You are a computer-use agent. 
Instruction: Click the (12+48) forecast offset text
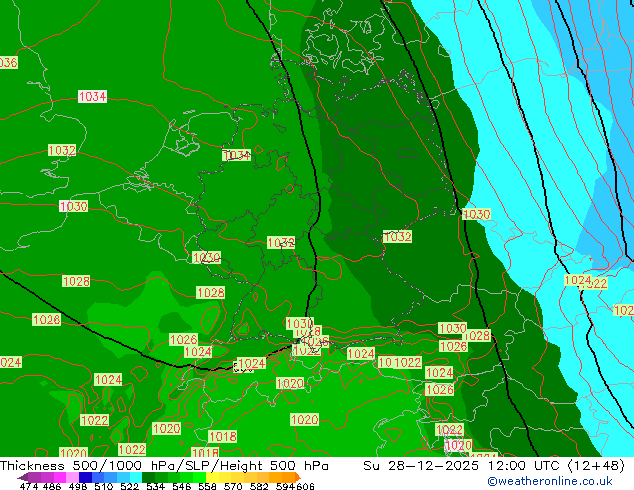pyautogui.click(x=601, y=465)
